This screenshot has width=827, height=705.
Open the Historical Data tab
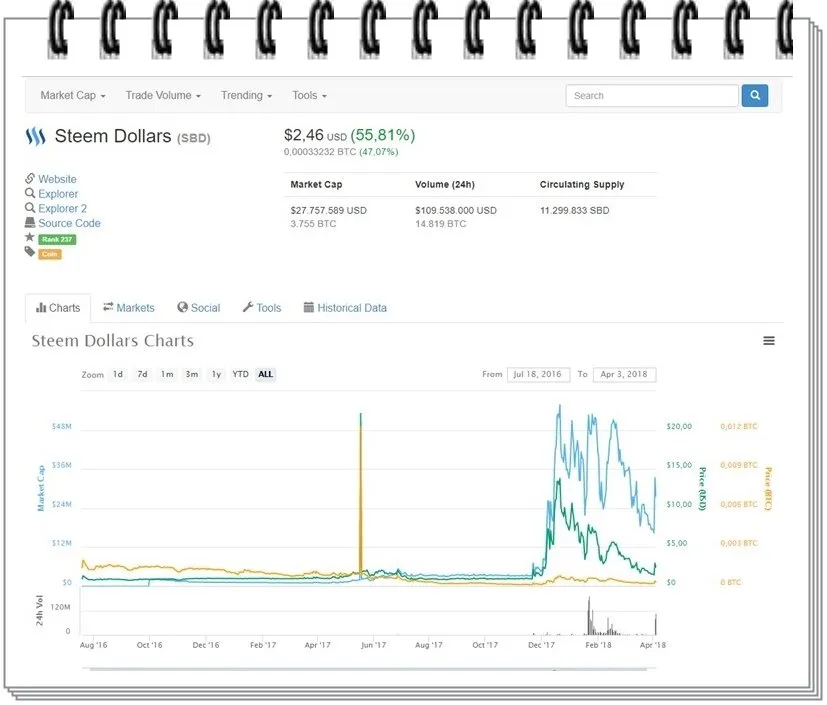point(345,308)
